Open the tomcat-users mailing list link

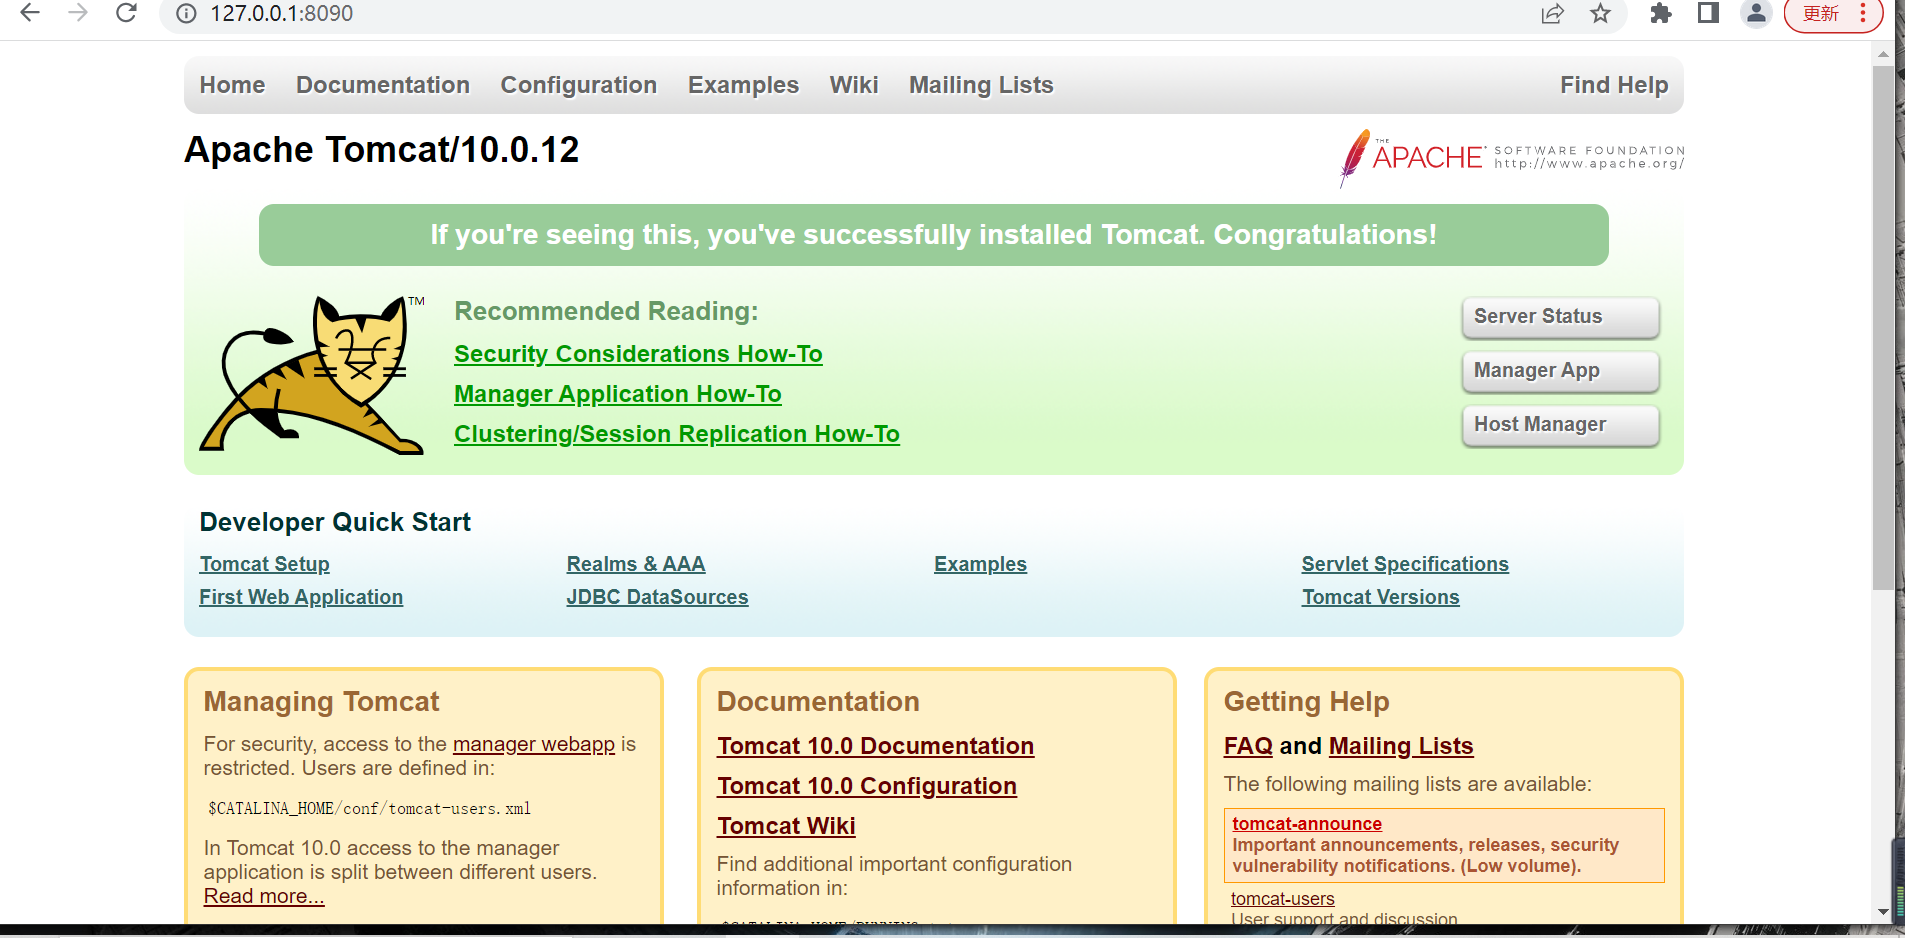1282,899
